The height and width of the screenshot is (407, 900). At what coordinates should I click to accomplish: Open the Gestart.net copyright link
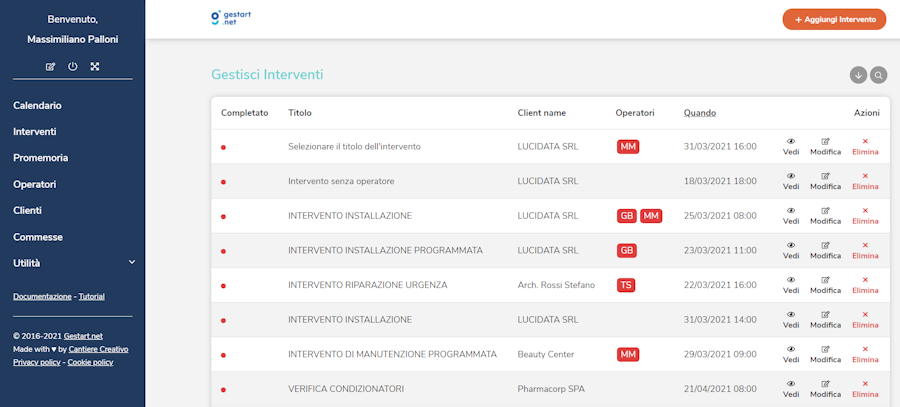pos(83,336)
